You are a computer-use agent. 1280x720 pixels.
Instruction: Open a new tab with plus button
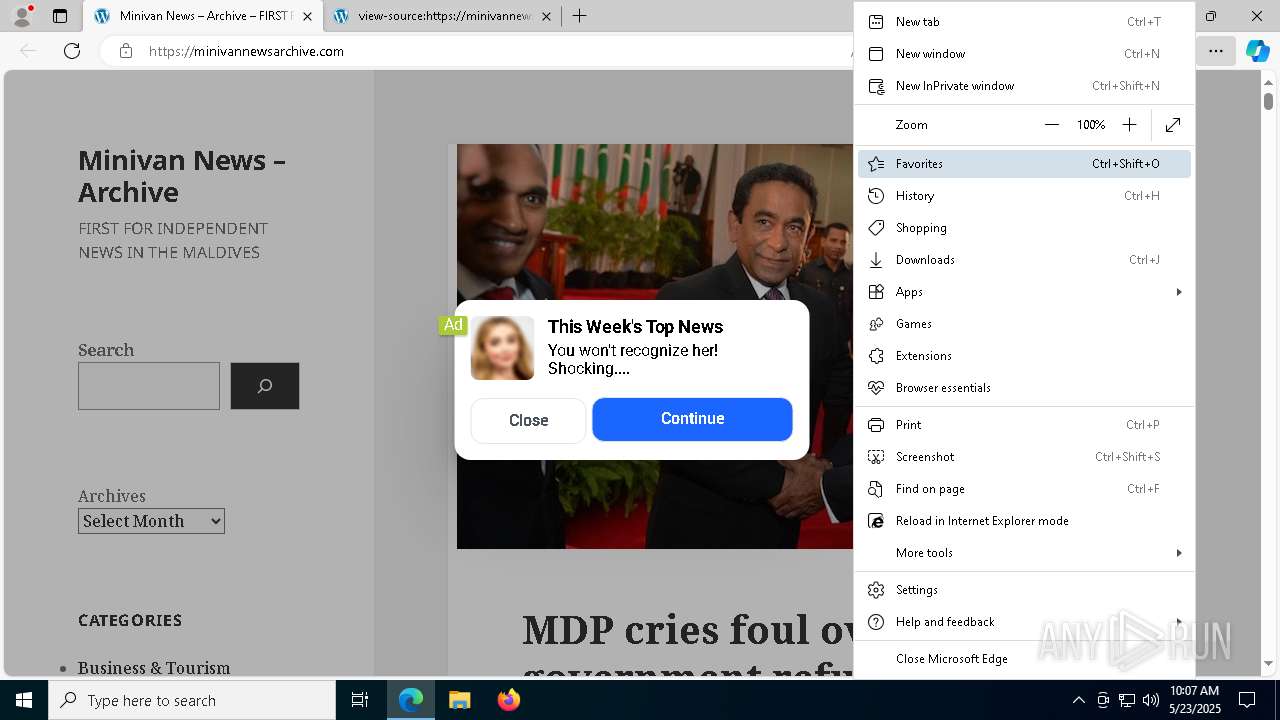(x=579, y=16)
